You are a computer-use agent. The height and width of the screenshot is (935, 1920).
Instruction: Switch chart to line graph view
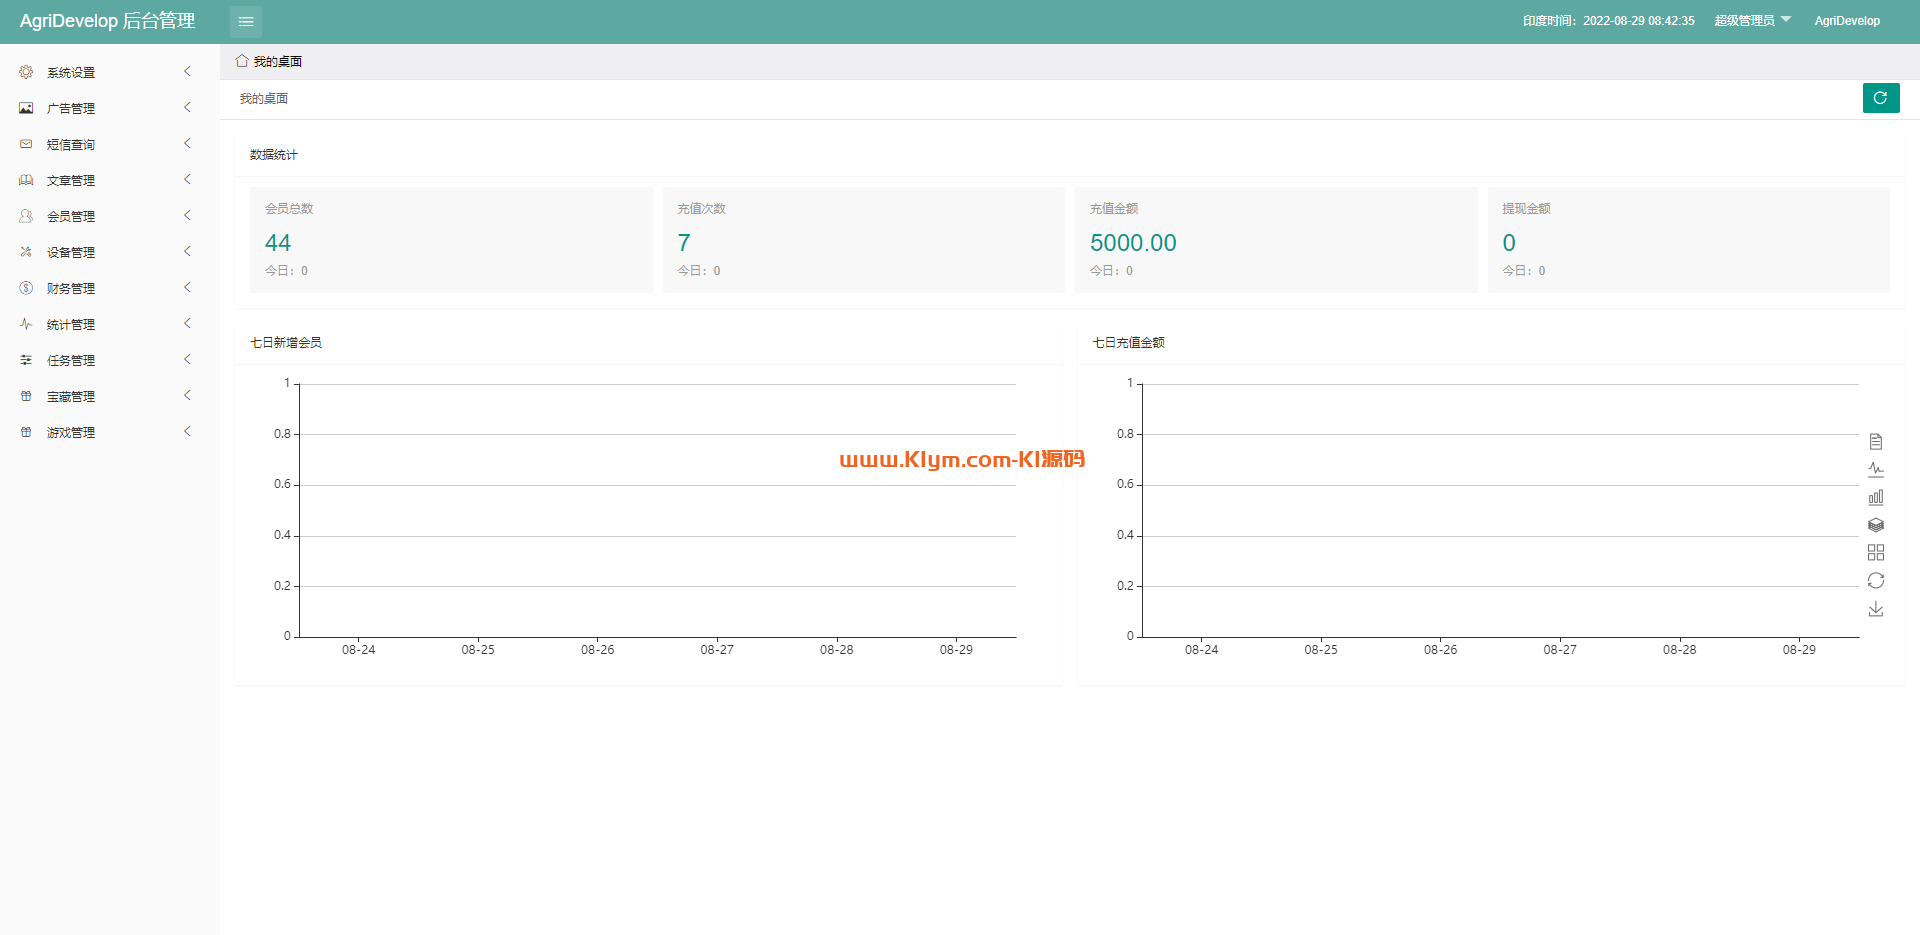pyautogui.click(x=1876, y=469)
